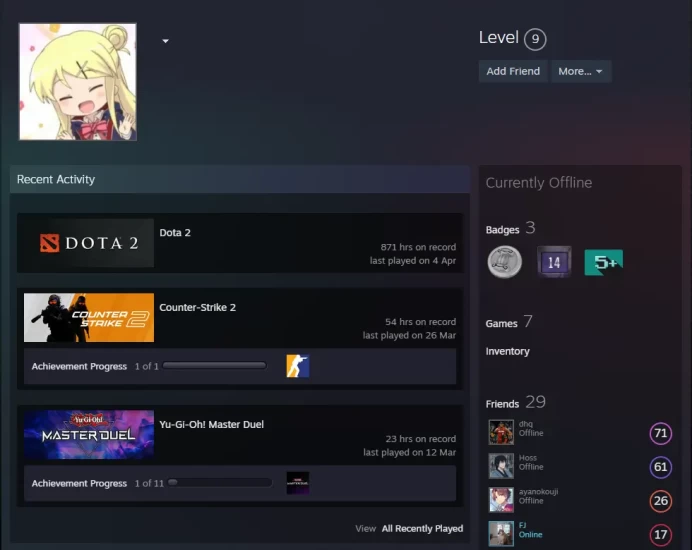View All Recently Played games
This screenshot has height=550, width=692.
422,528
